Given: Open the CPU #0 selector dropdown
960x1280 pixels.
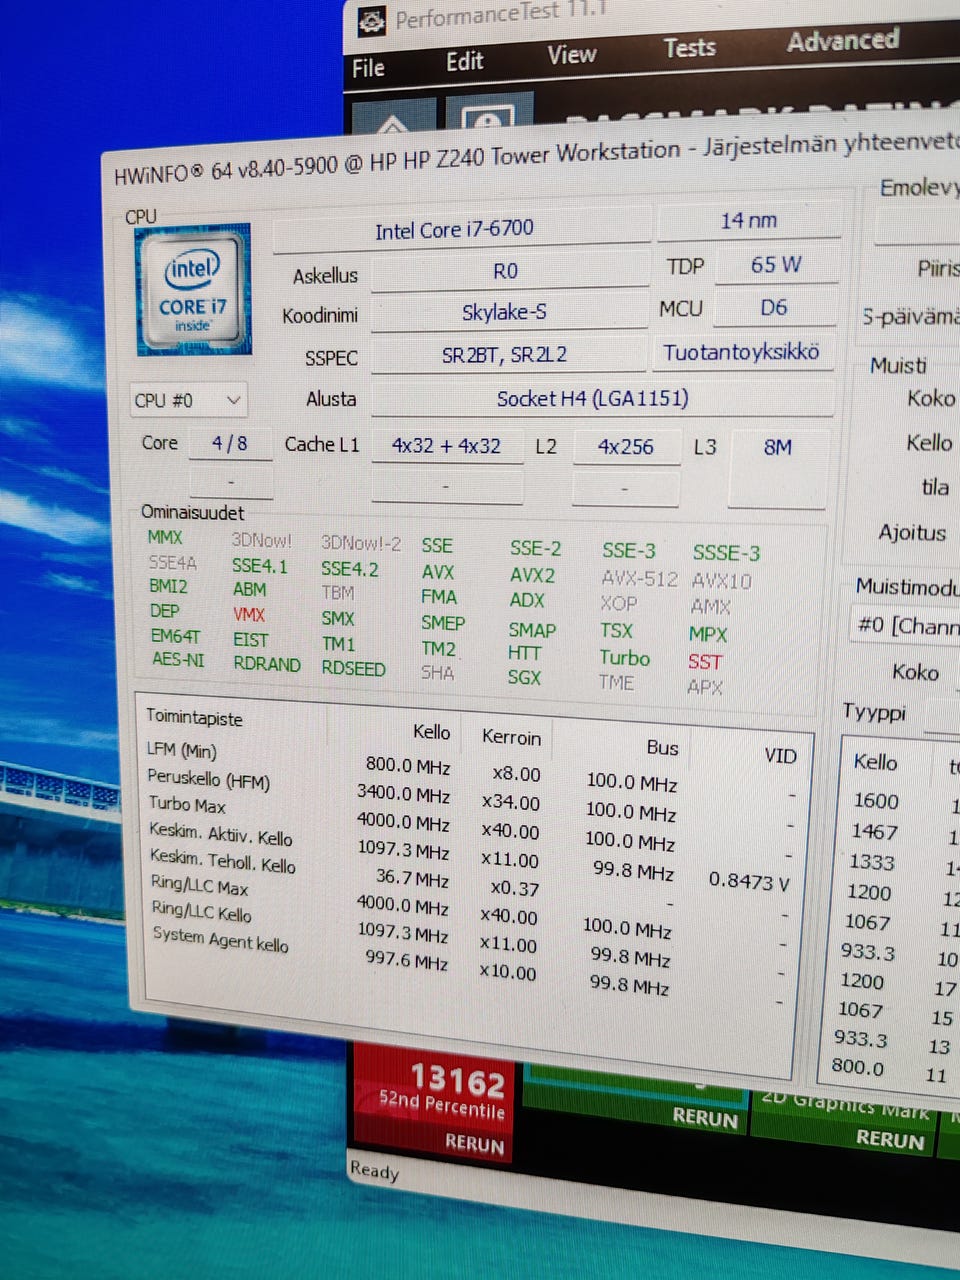Looking at the screenshot, I should pyautogui.click(x=187, y=400).
